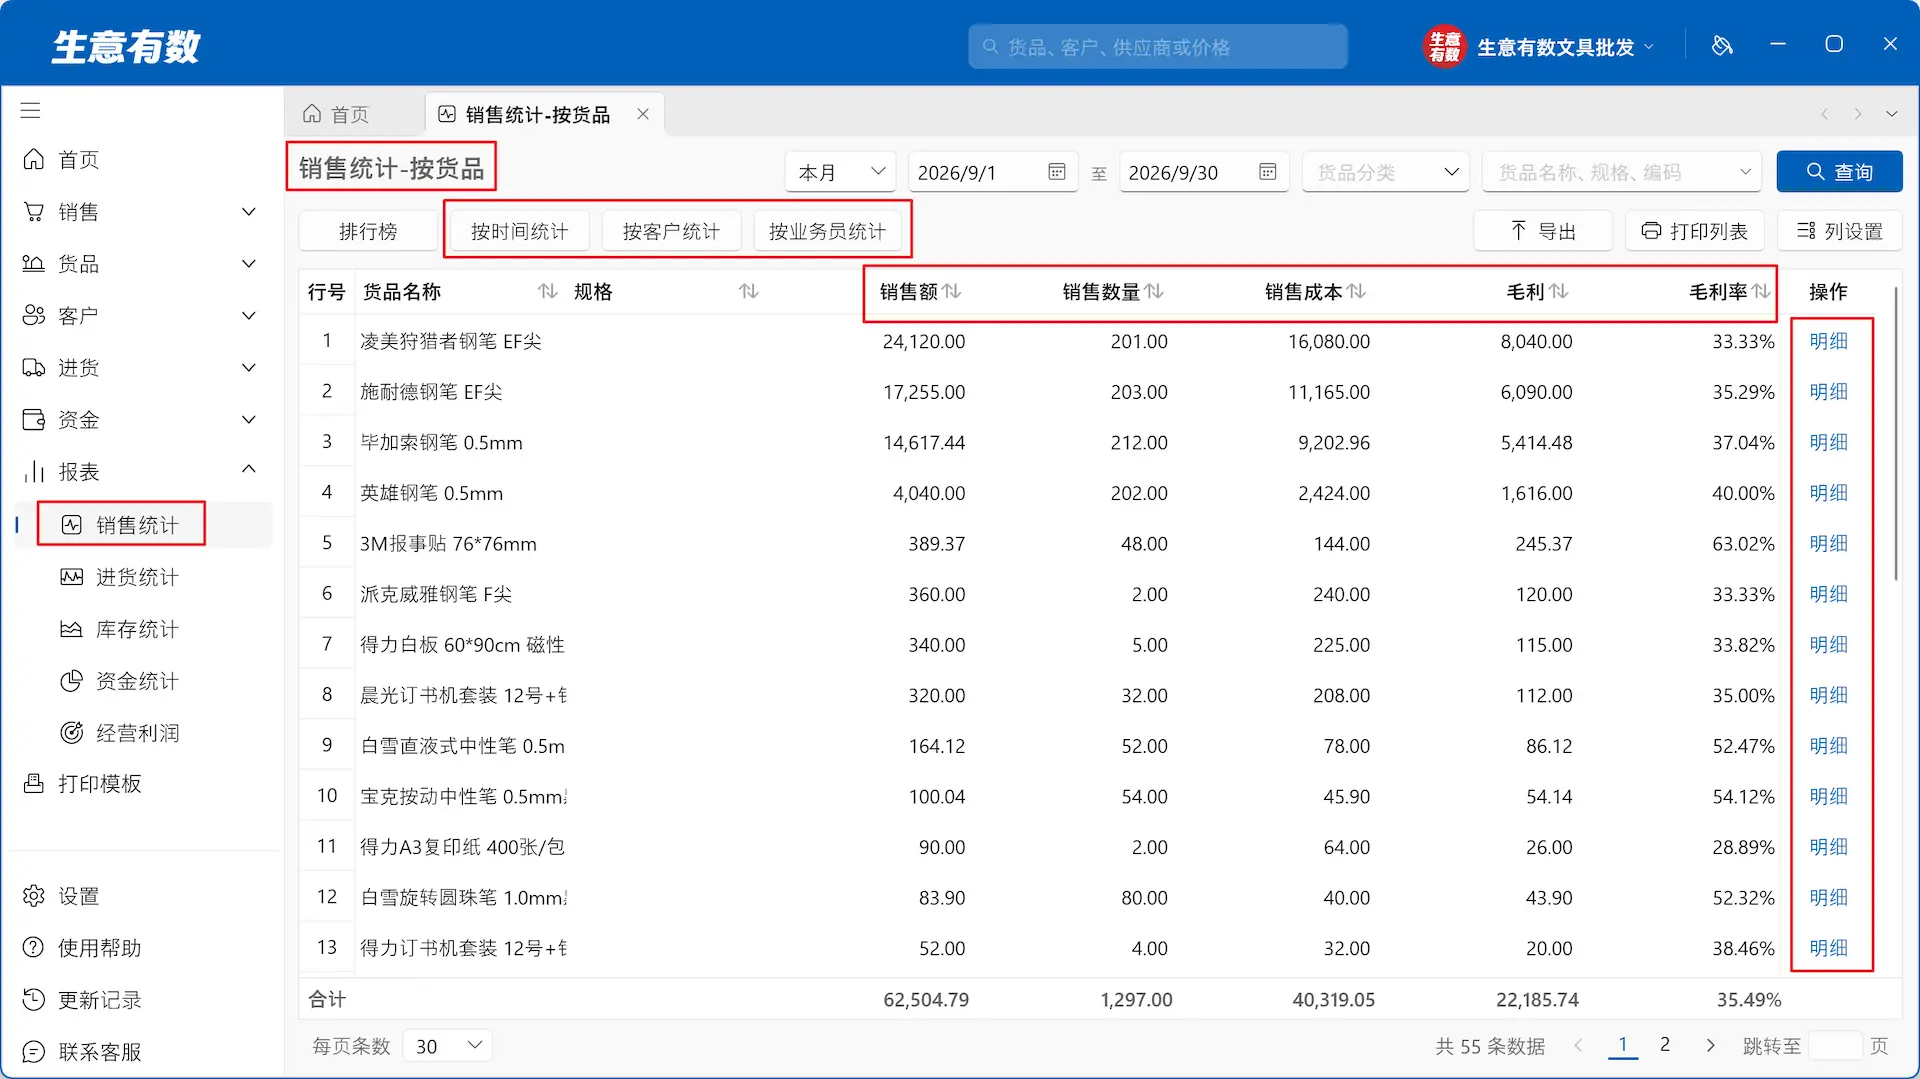Sort by 销售额 column arrows

point(952,291)
